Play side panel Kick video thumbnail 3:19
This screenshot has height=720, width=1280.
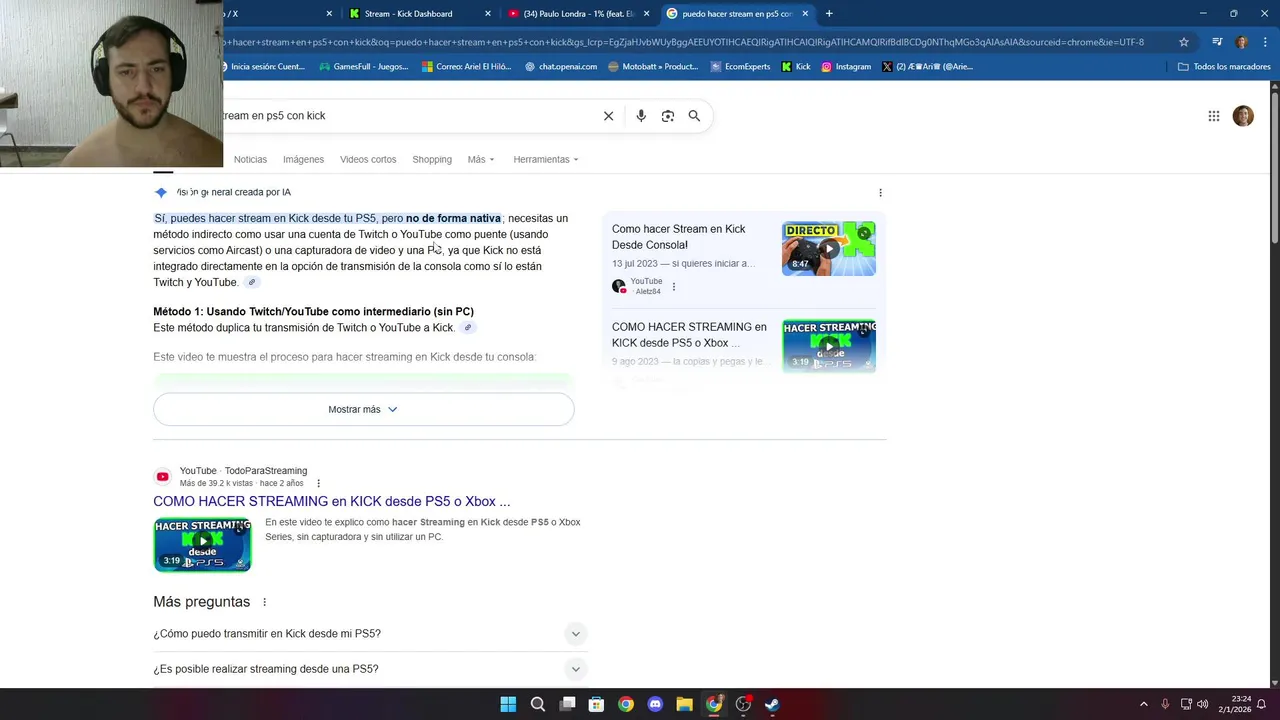pyautogui.click(x=828, y=346)
